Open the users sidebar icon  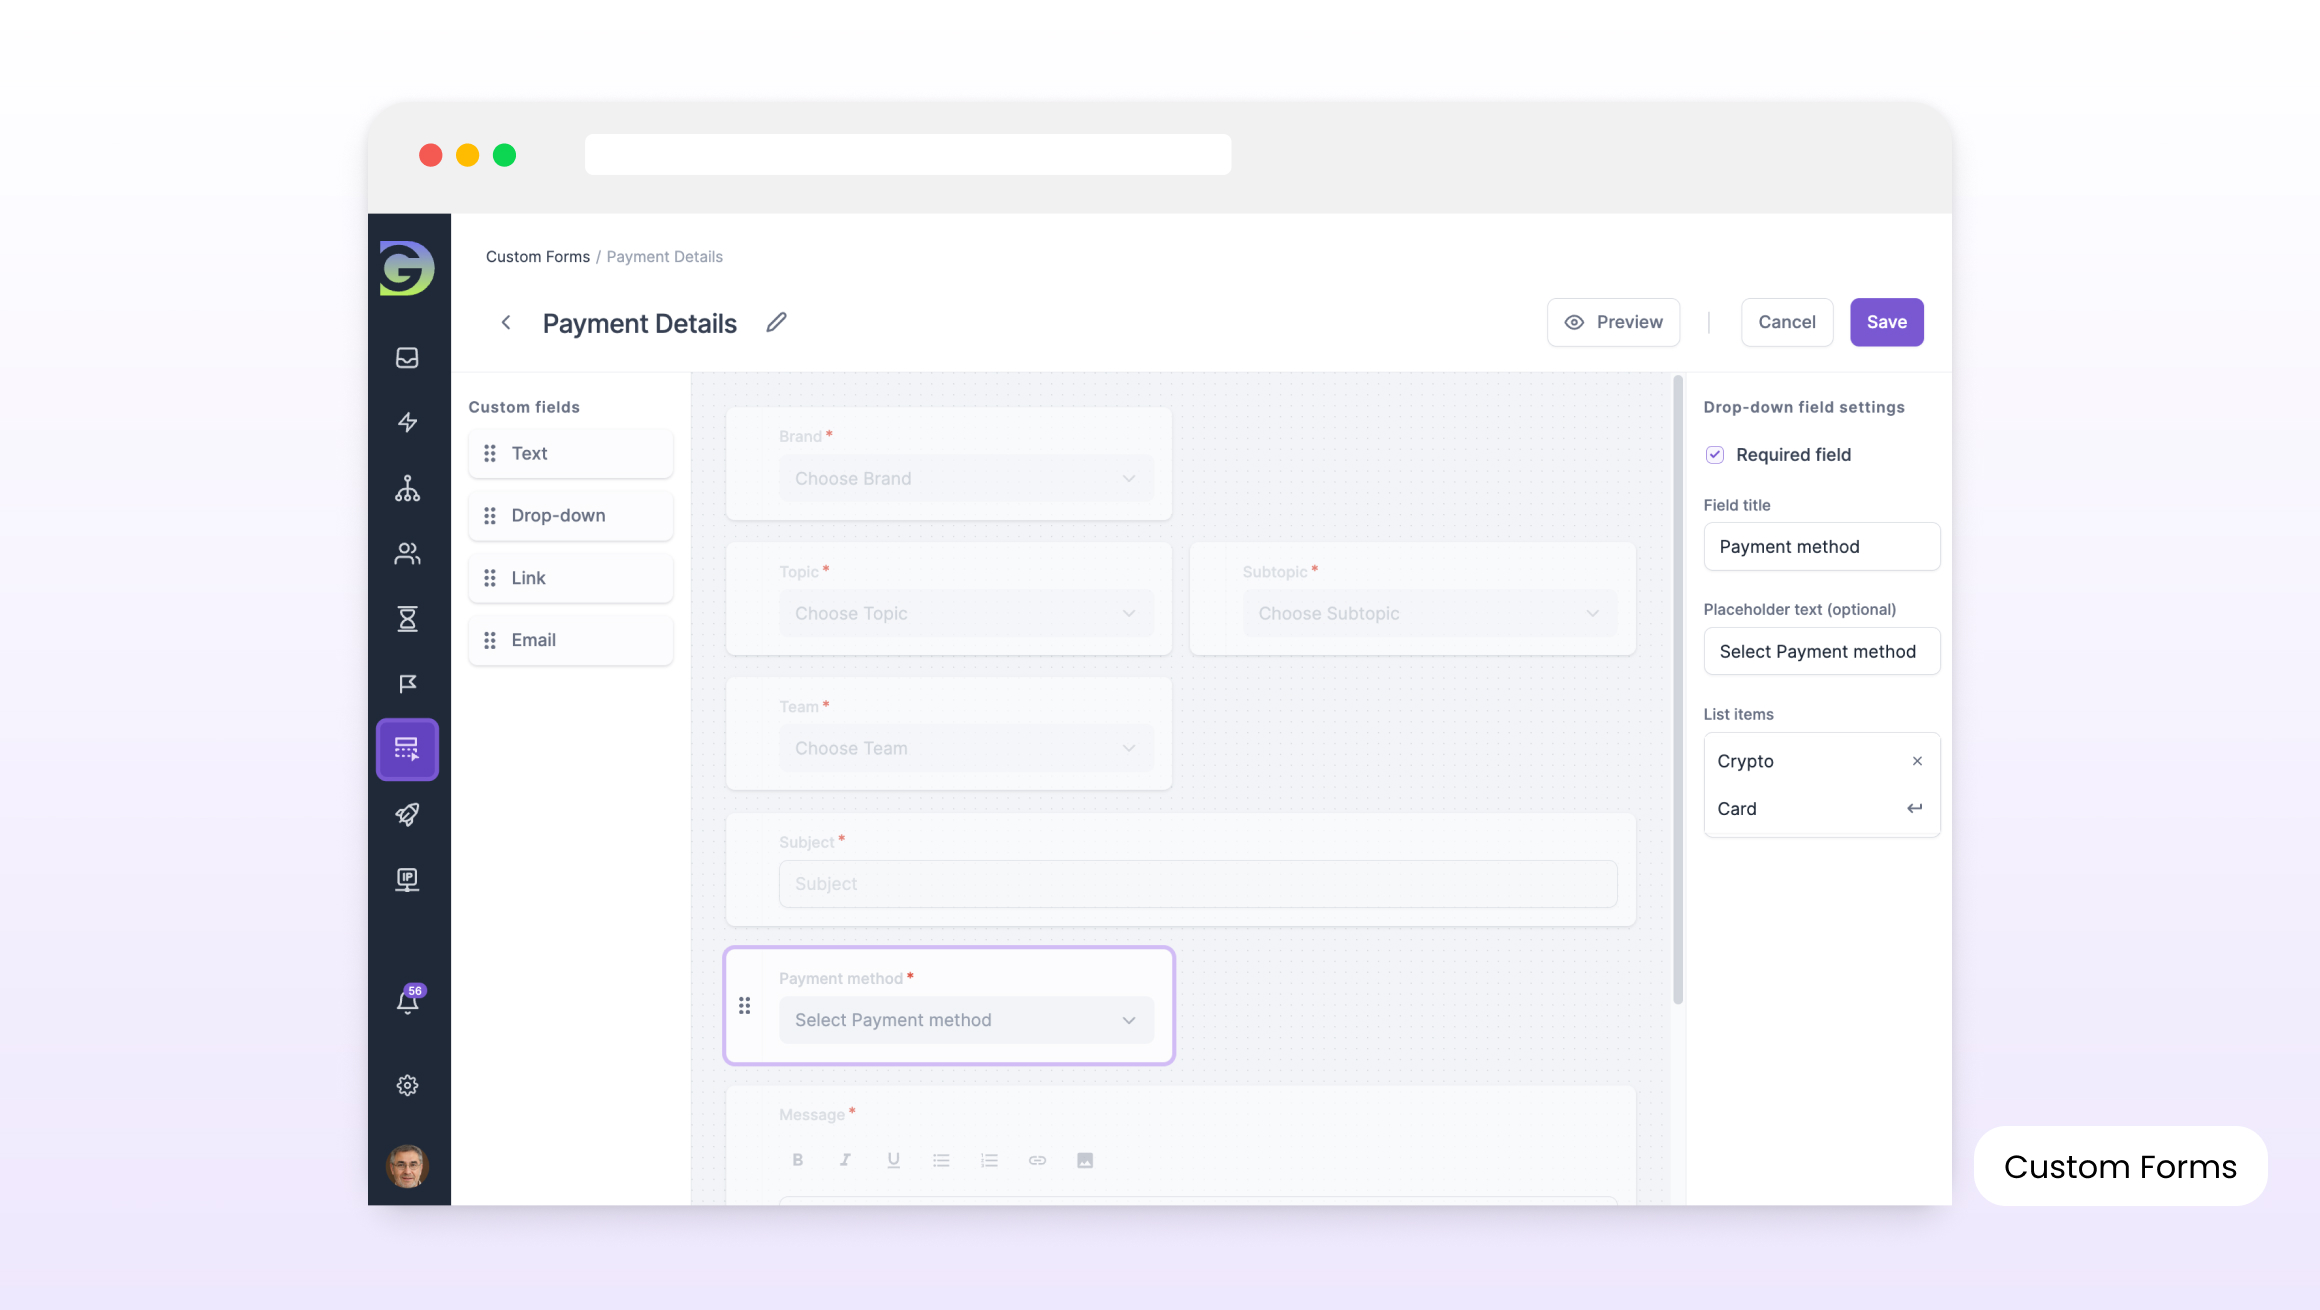pyautogui.click(x=407, y=553)
